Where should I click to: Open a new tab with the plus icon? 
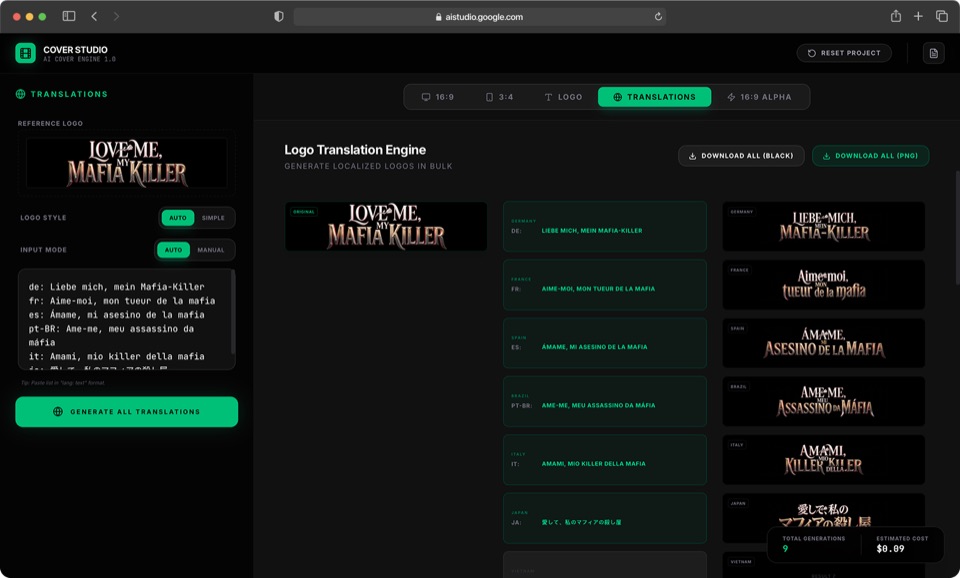pos(918,16)
